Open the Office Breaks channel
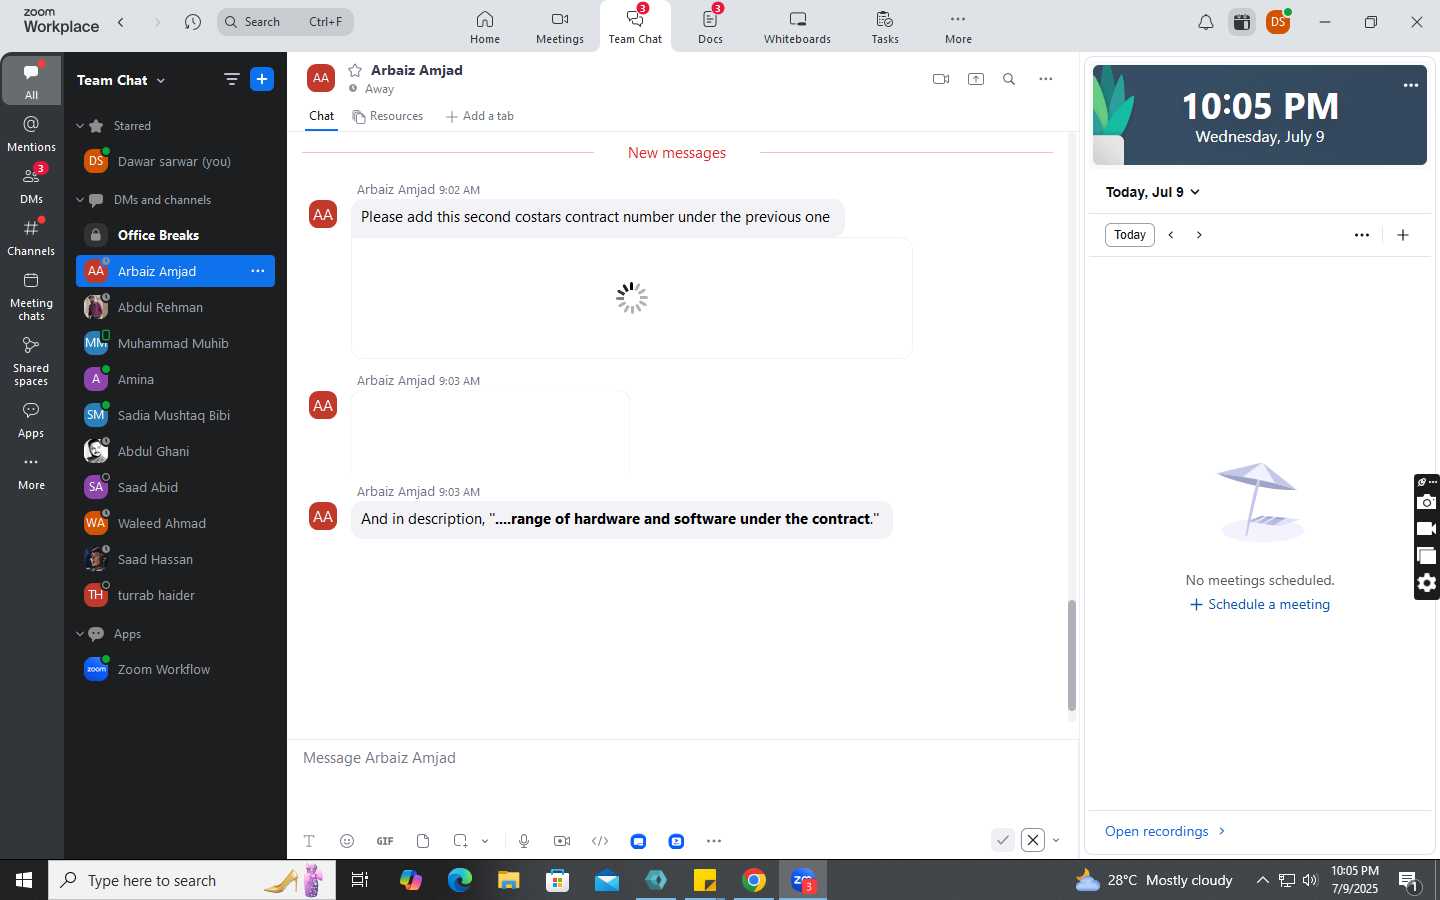The image size is (1440, 900). [175, 235]
